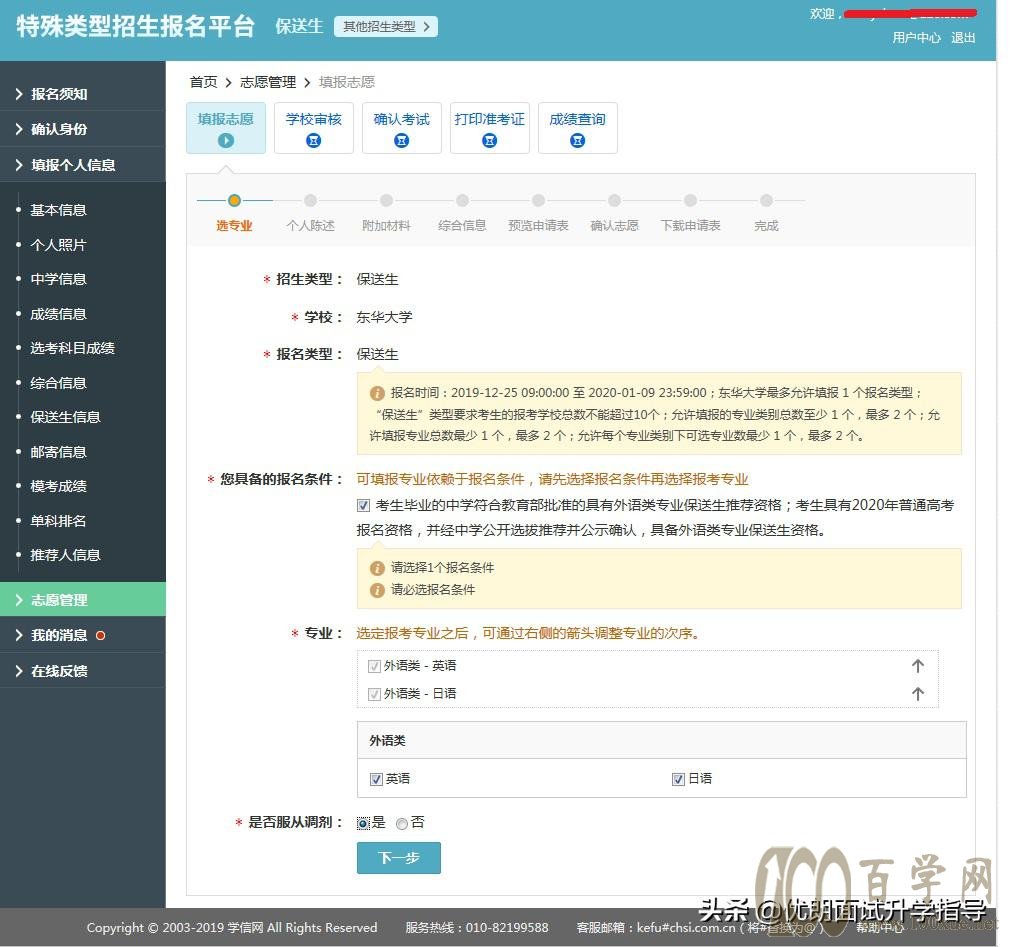Uncheck 外语类 - 英语 in selected list
Viewport: 1010px width, 947px height.
click(x=374, y=667)
